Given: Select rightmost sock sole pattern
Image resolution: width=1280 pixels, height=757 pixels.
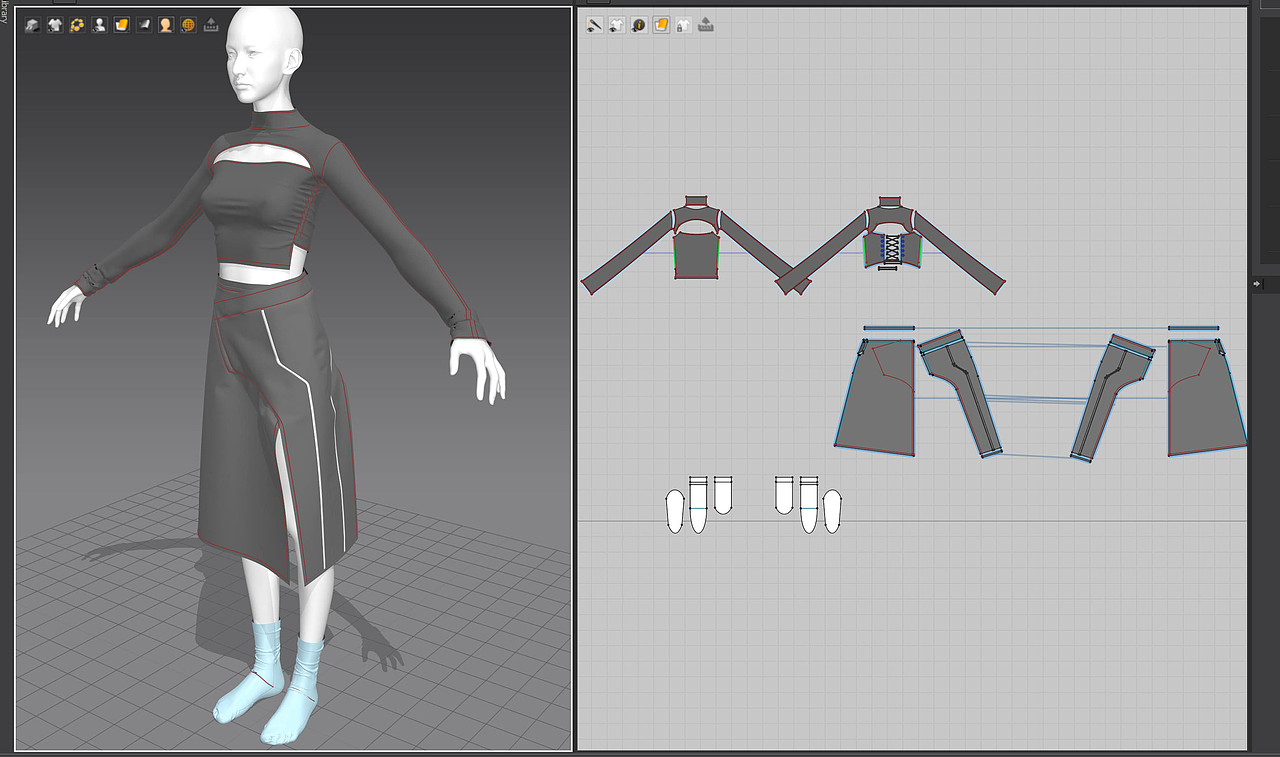Looking at the screenshot, I should (831, 511).
